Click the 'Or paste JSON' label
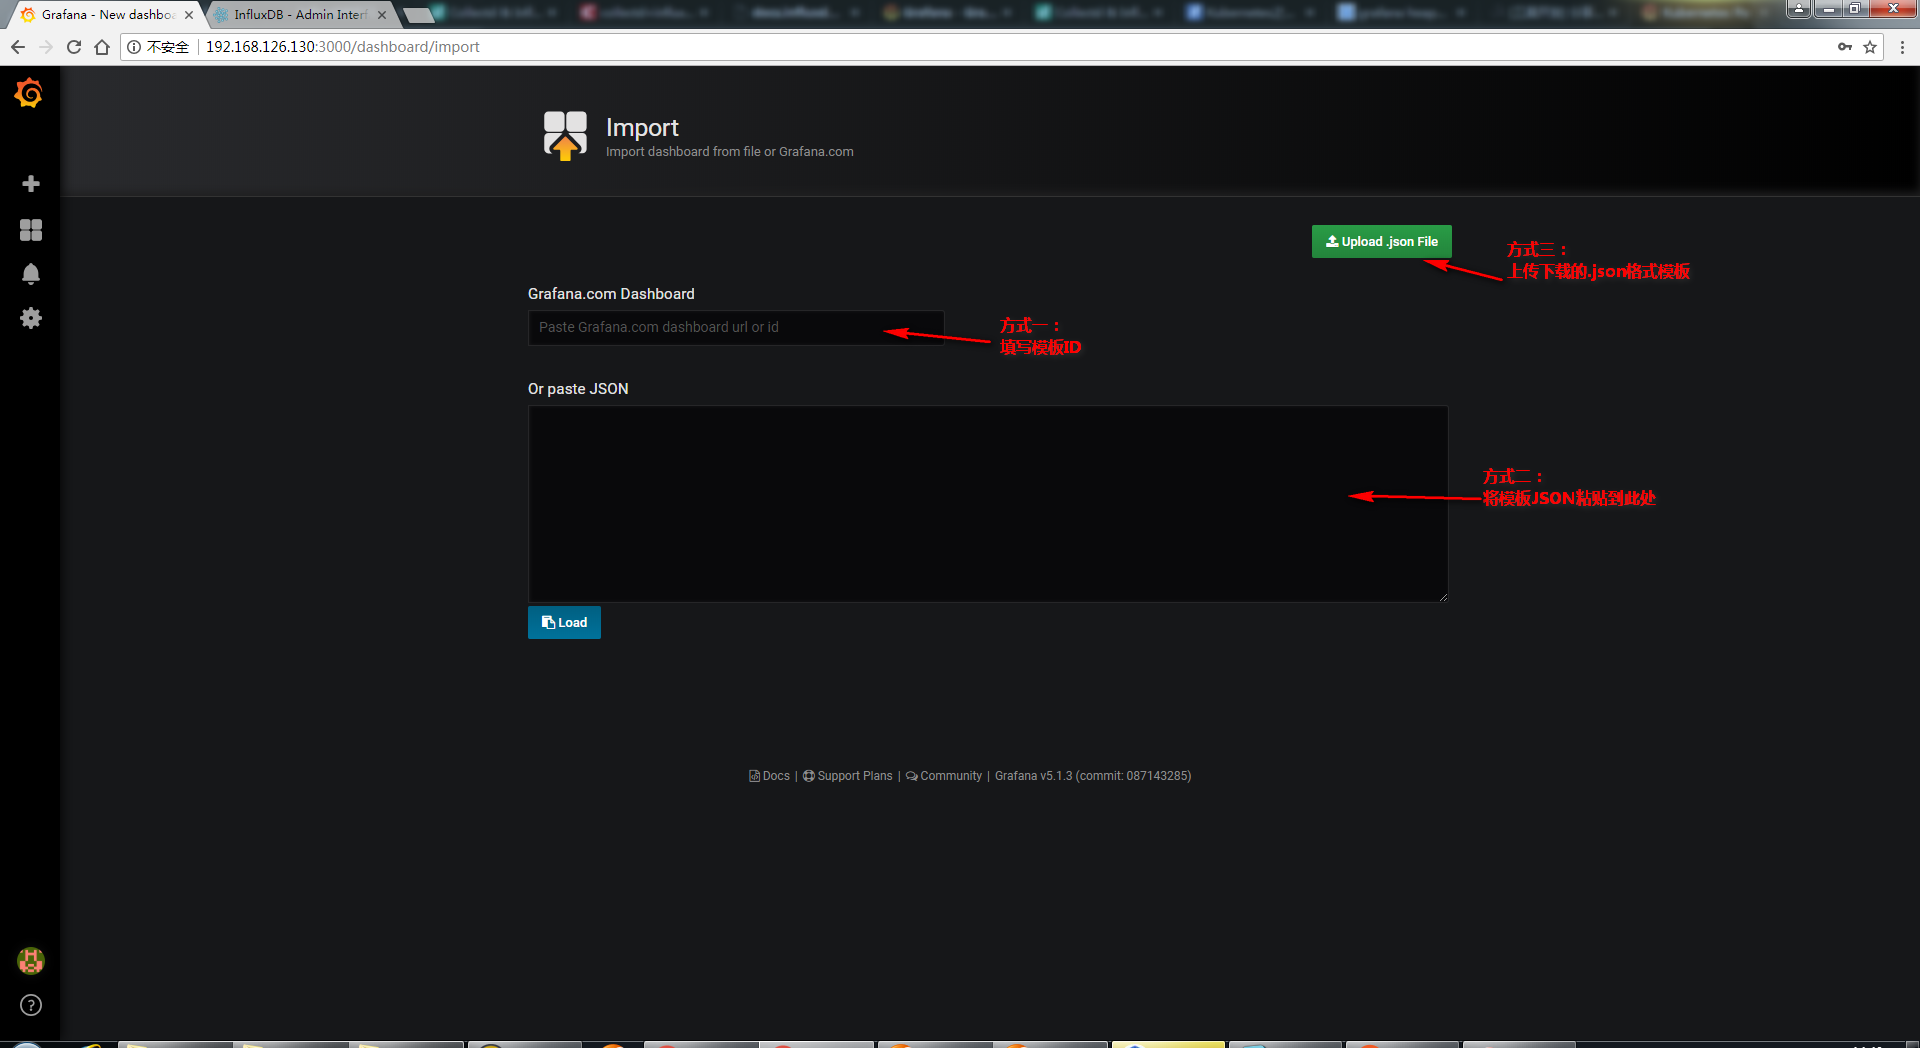Image resolution: width=1920 pixels, height=1048 pixels. (578, 389)
